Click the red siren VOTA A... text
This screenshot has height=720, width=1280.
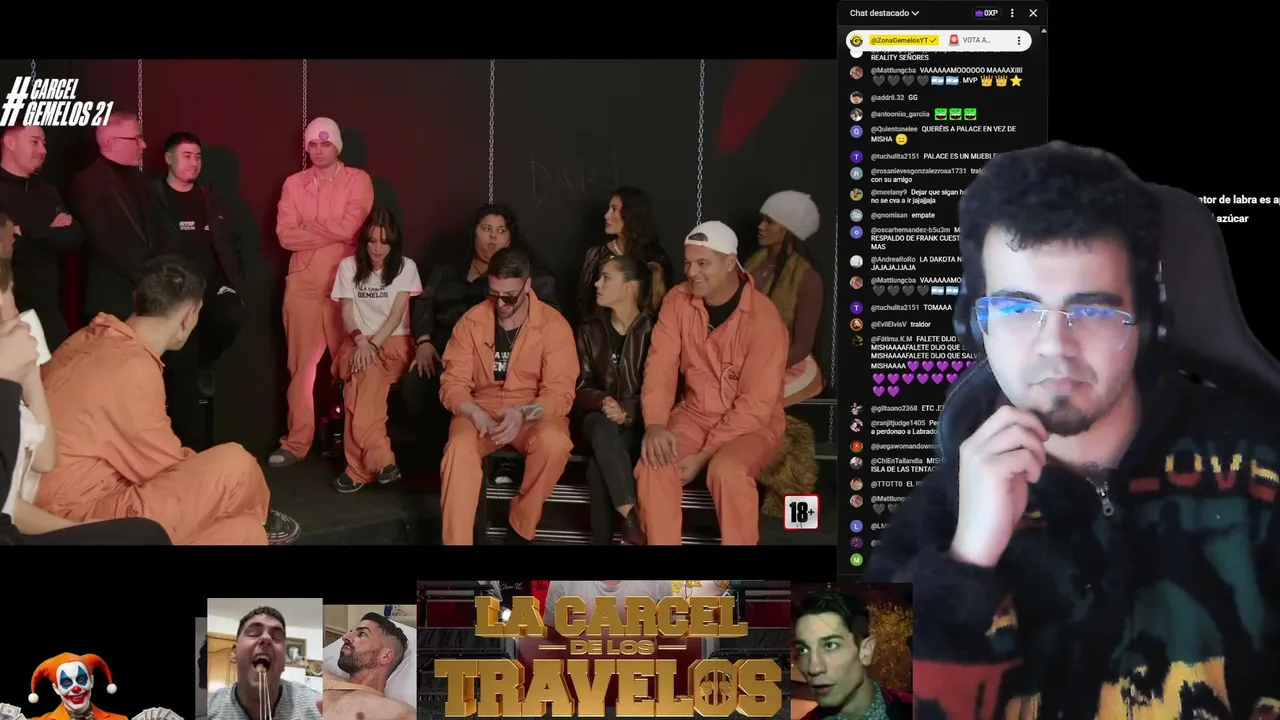(x=970, y=41)
